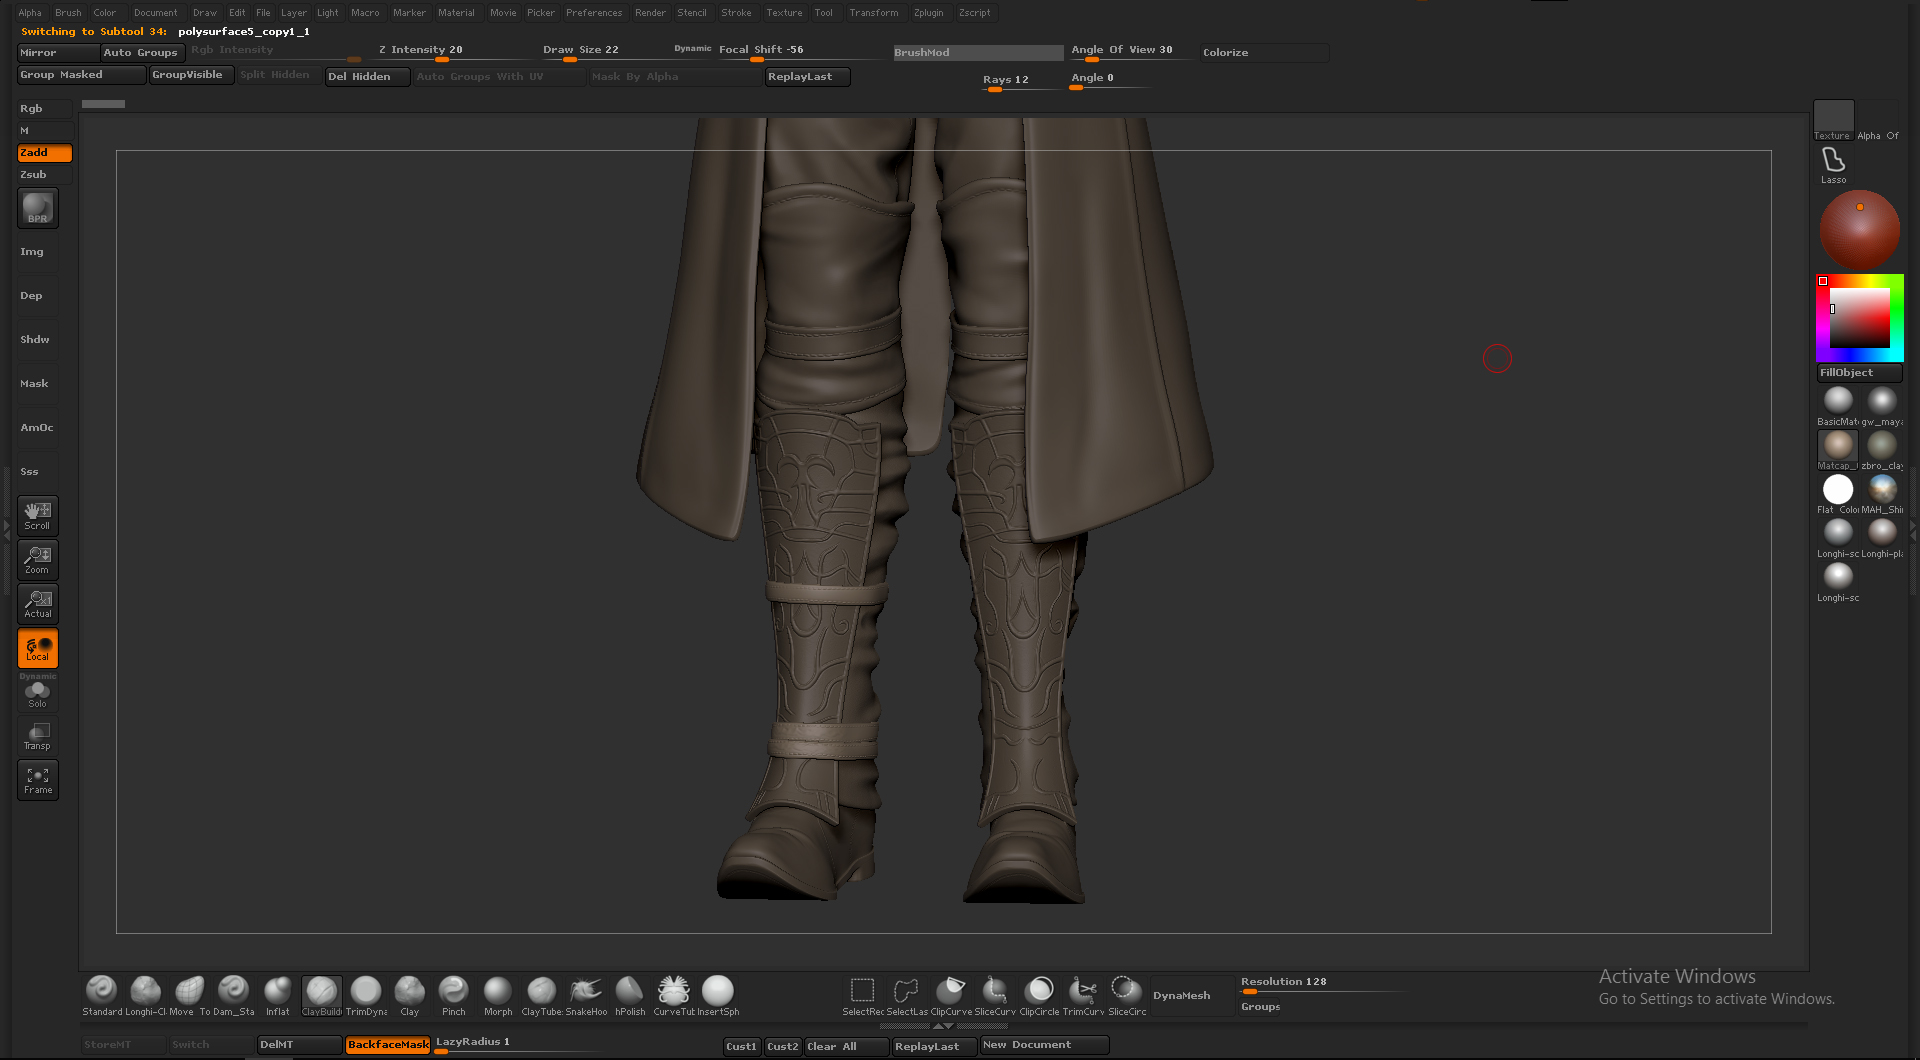The width and height of the screenshot is (1920, 1060).
Task: Choose the InsertSphere brush
Action: [717, 995]
